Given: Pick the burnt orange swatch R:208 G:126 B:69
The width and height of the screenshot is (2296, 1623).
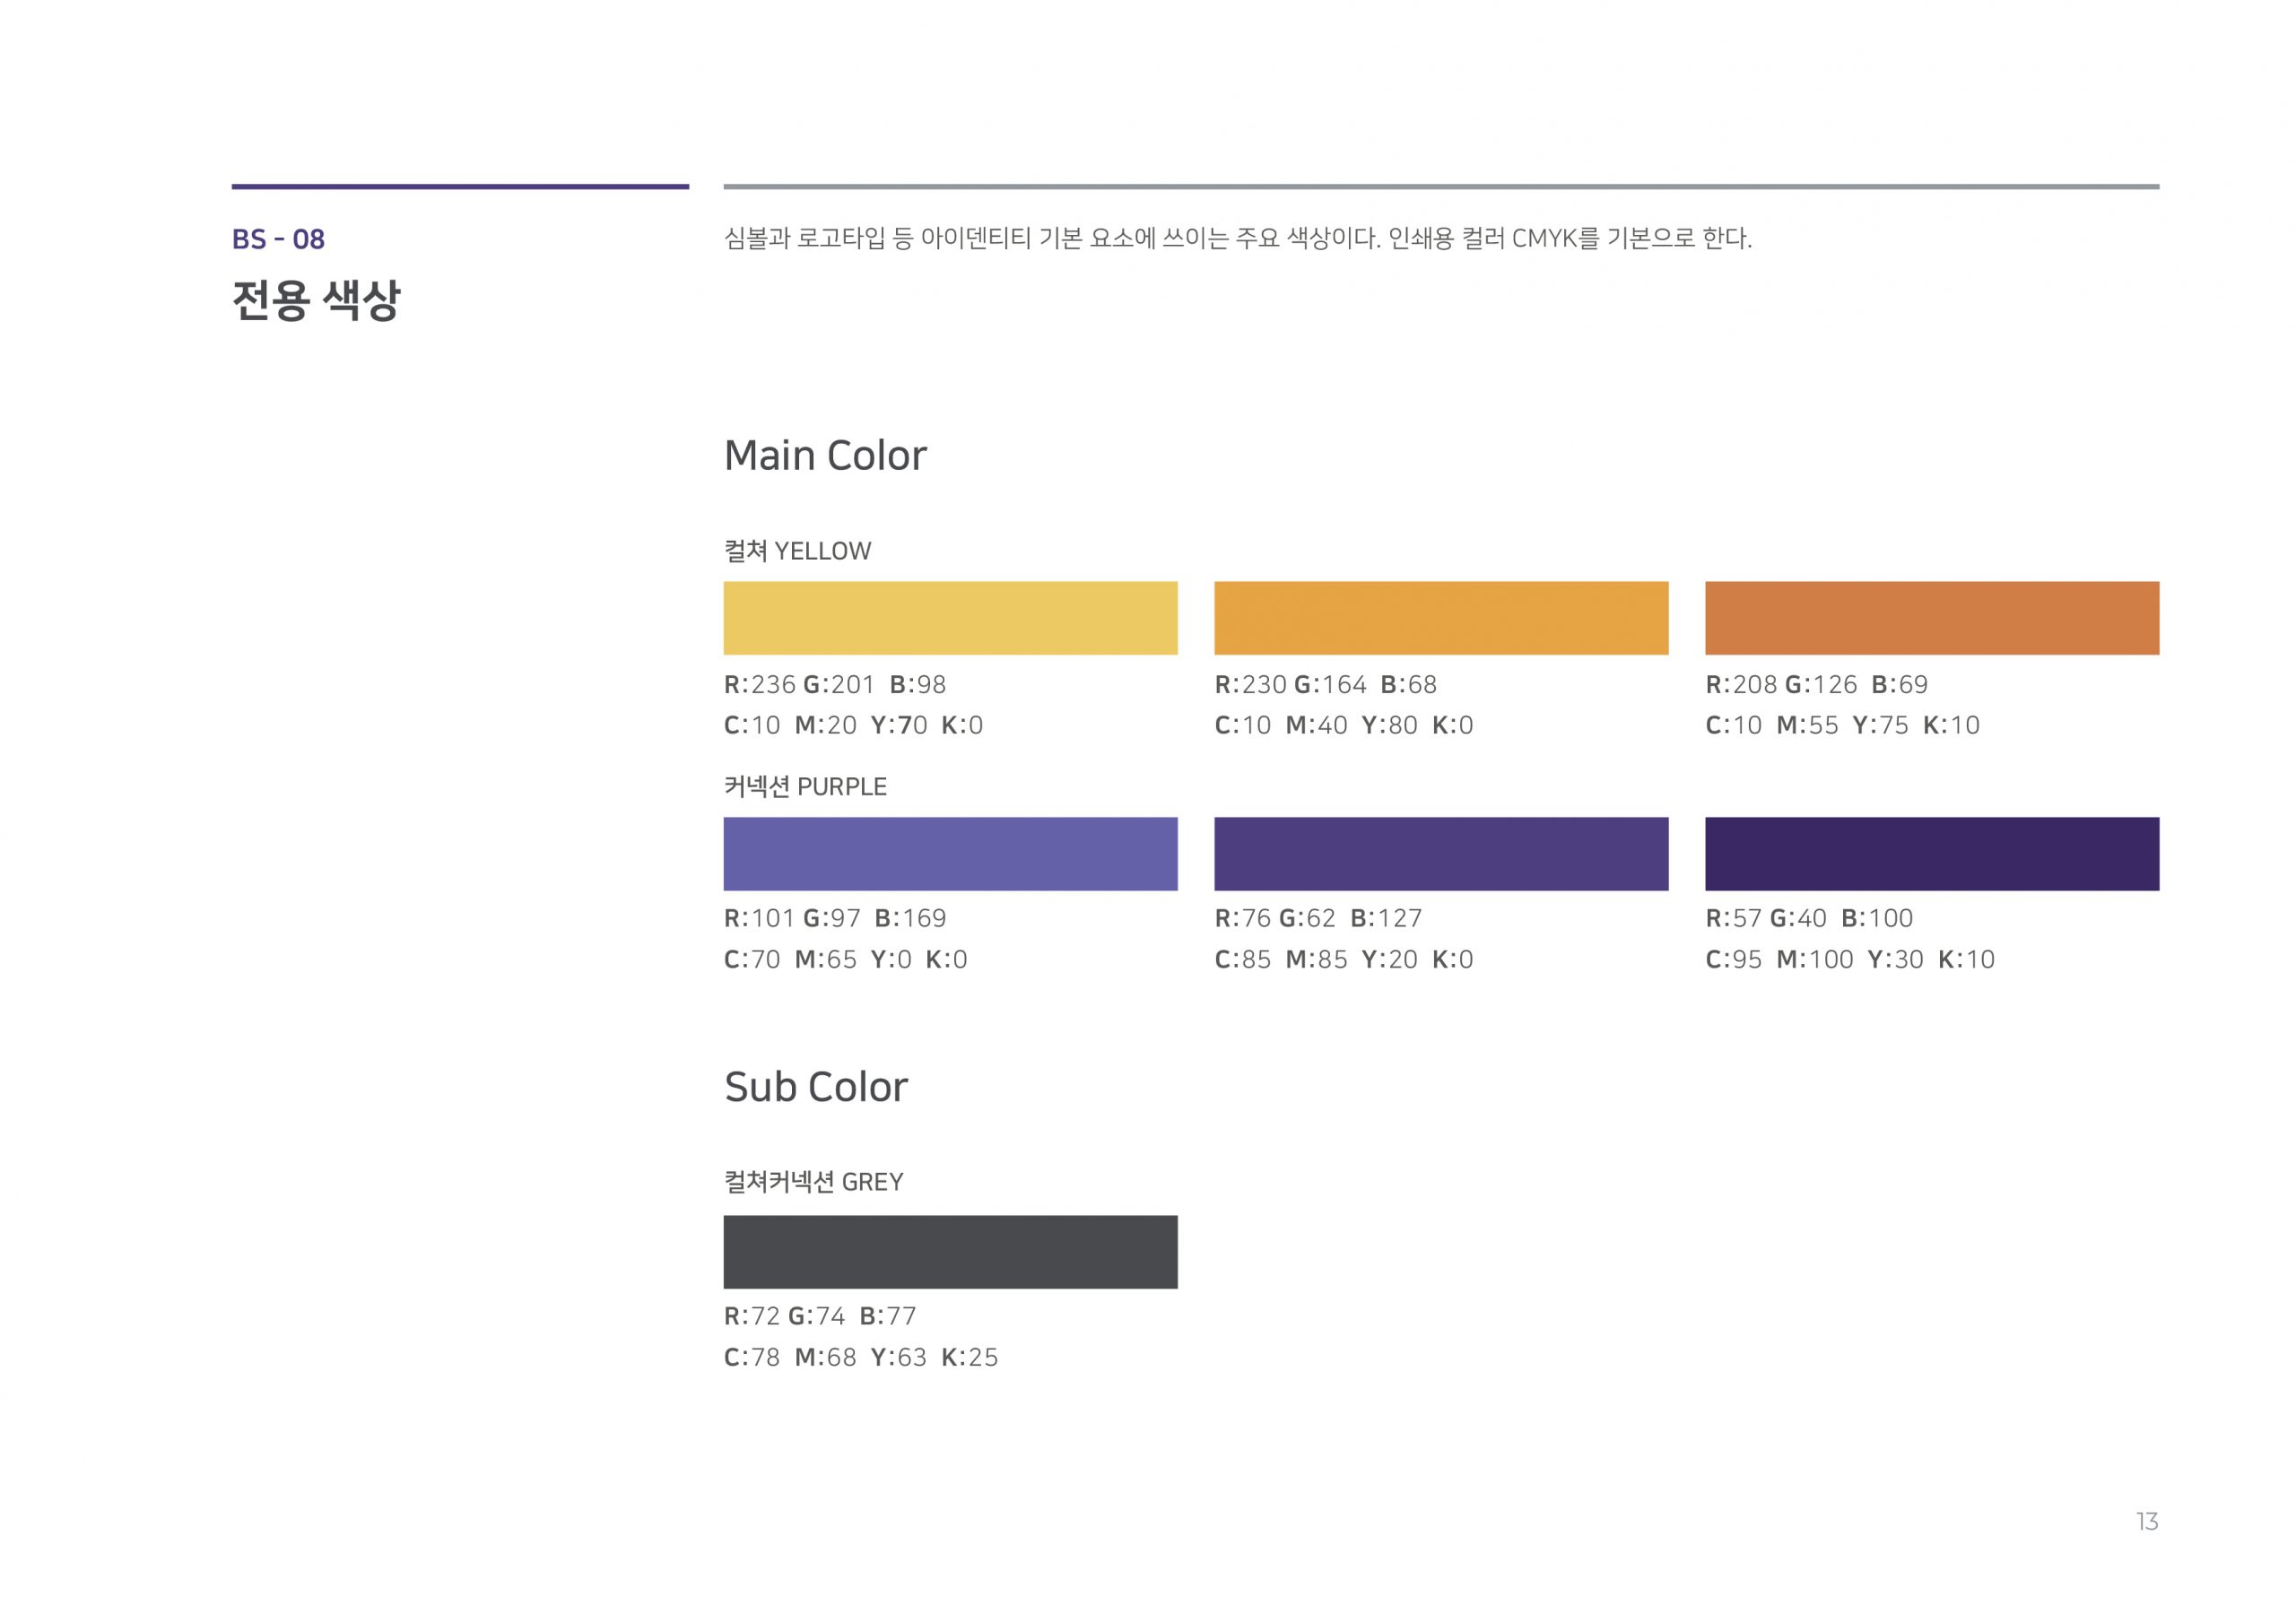Looking at the screenshot, I should [1932, 618].
